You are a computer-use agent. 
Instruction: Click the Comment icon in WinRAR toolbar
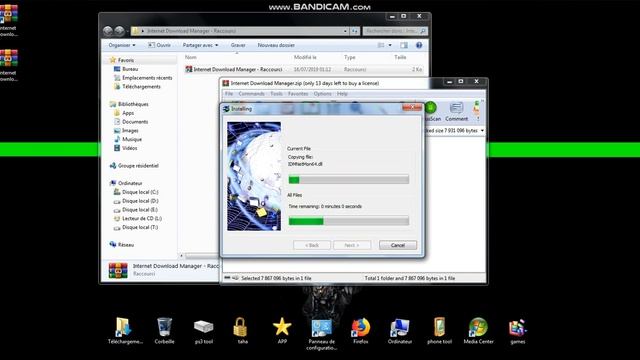click(x=456, y=112)
